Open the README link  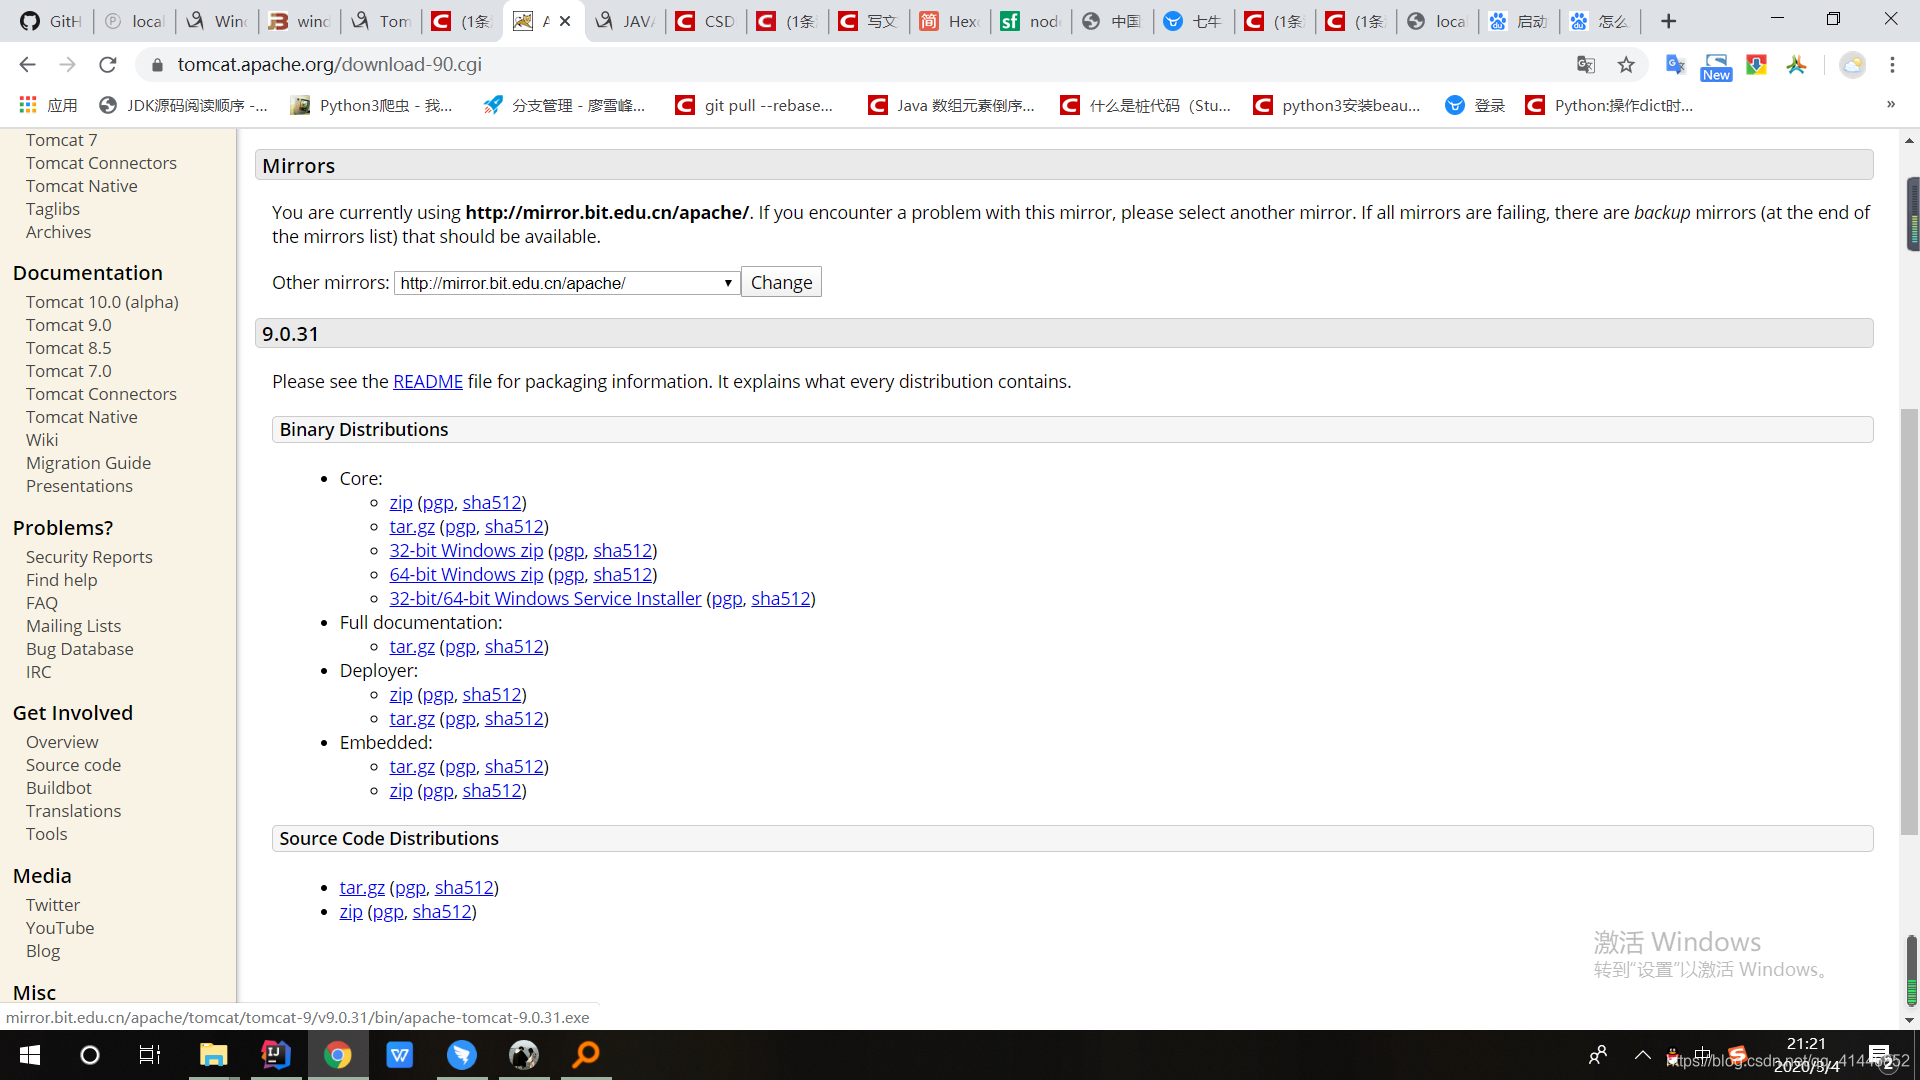click(427, 382)
